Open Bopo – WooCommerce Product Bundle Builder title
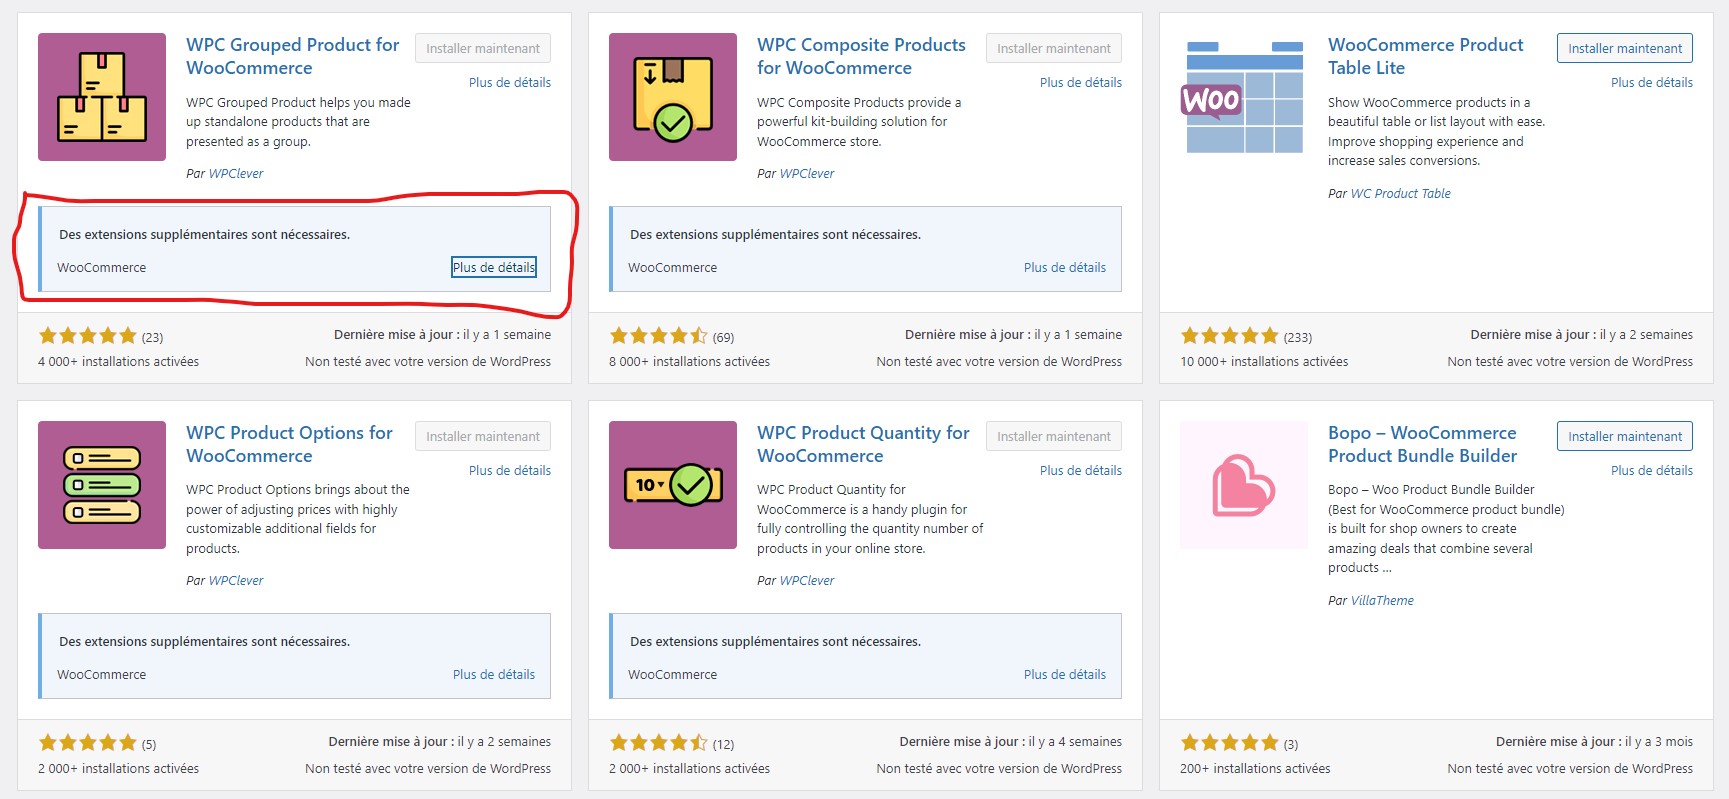The height and width of the screenshot is (799, 1729). click(x=1422, y=444)
